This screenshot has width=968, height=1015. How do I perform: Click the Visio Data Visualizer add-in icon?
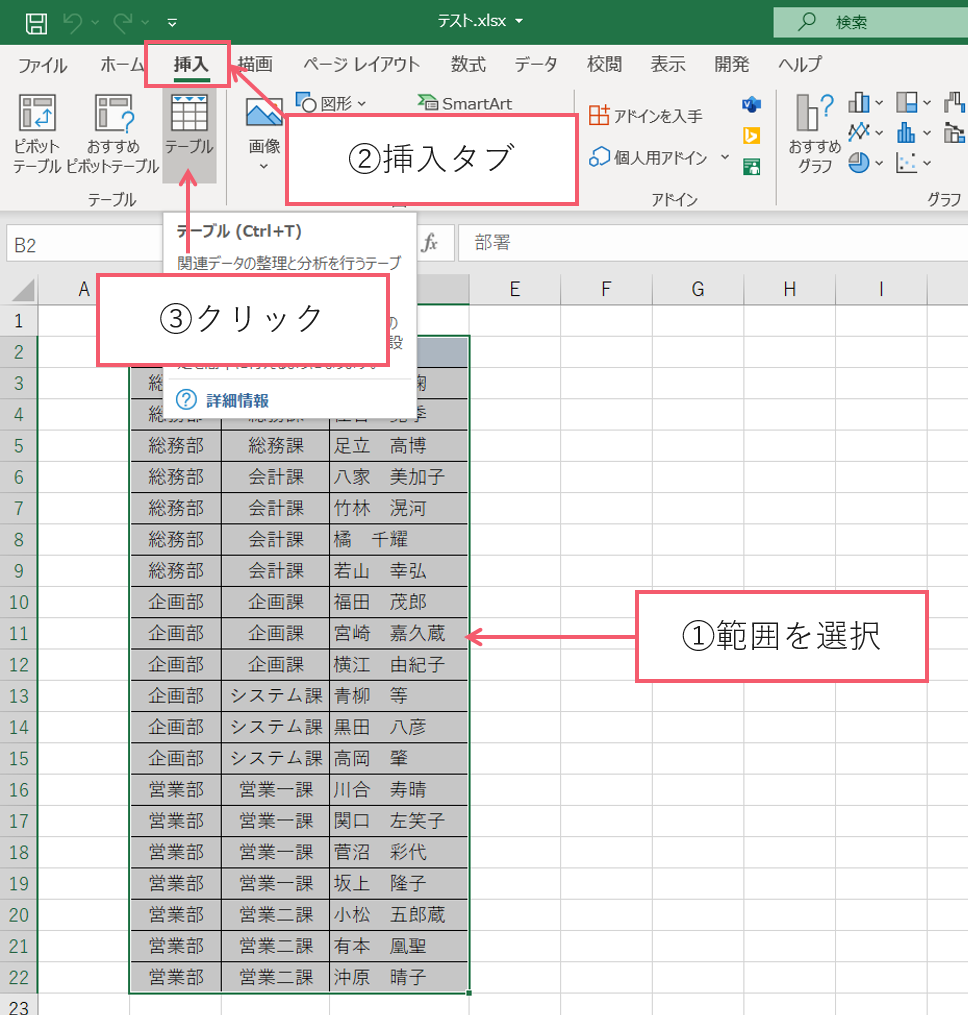(752, 105)
